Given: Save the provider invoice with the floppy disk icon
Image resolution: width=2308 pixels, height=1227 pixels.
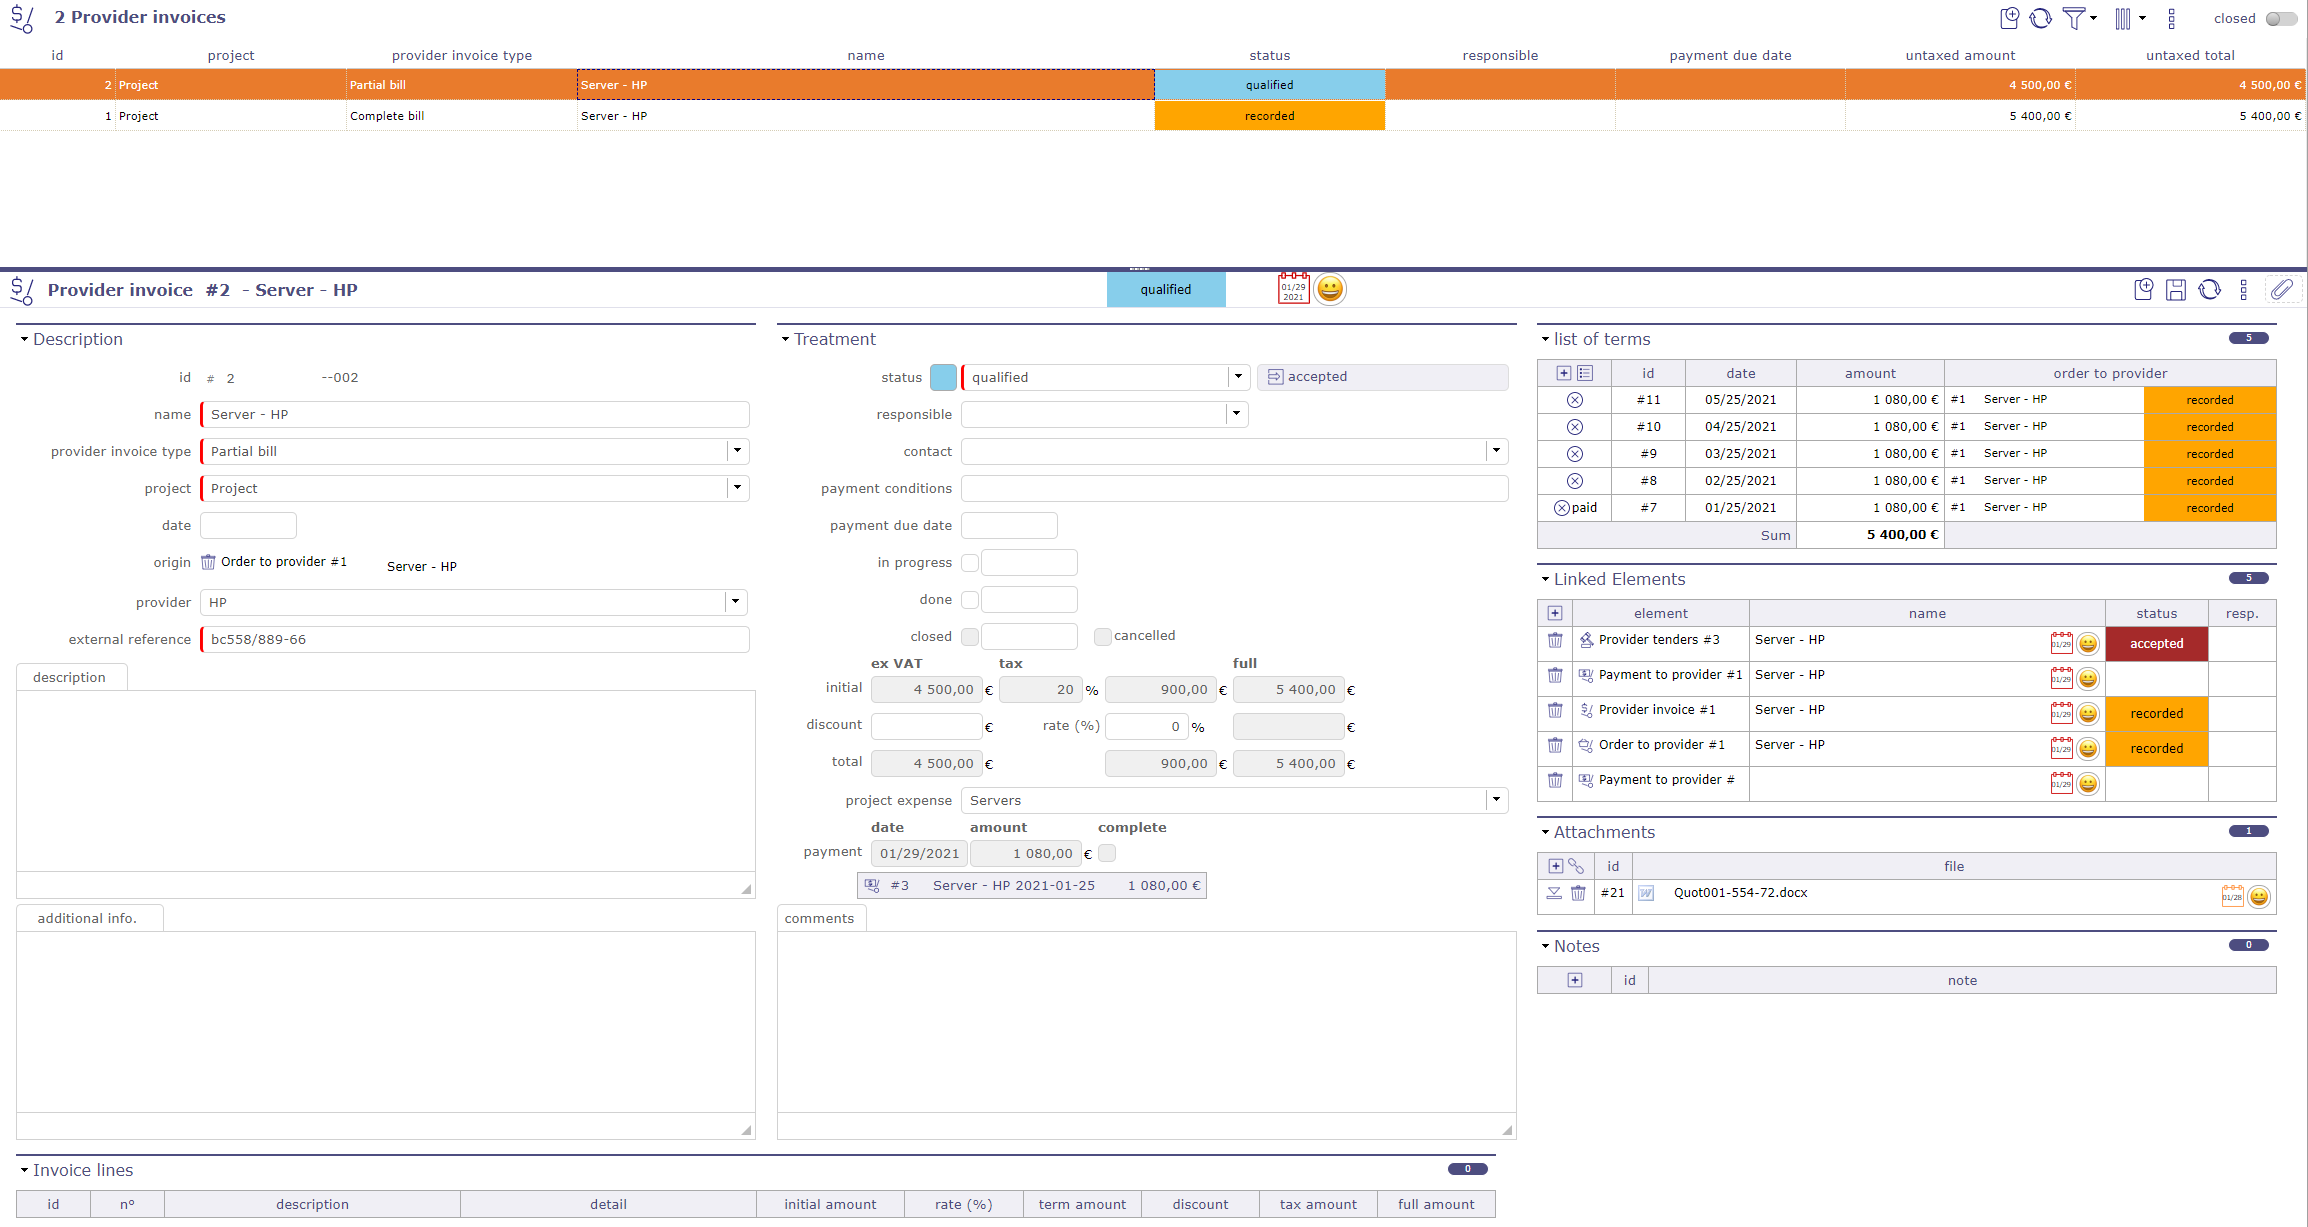Looking at the screenshot, I should 2177,289.
